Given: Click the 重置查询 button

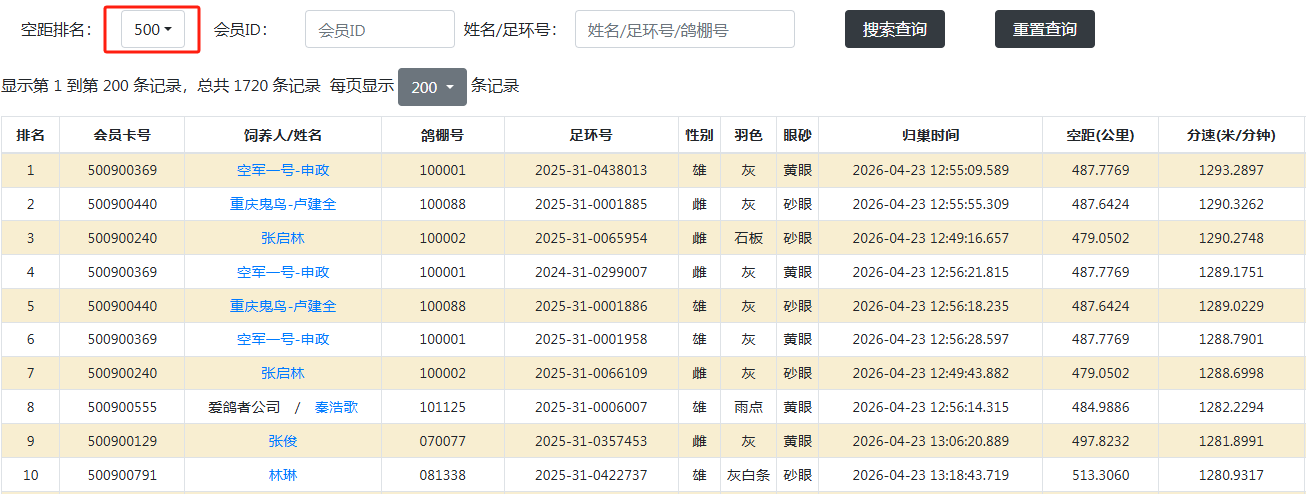Looking at the screenshot, I should click(x=1044, y=30).
